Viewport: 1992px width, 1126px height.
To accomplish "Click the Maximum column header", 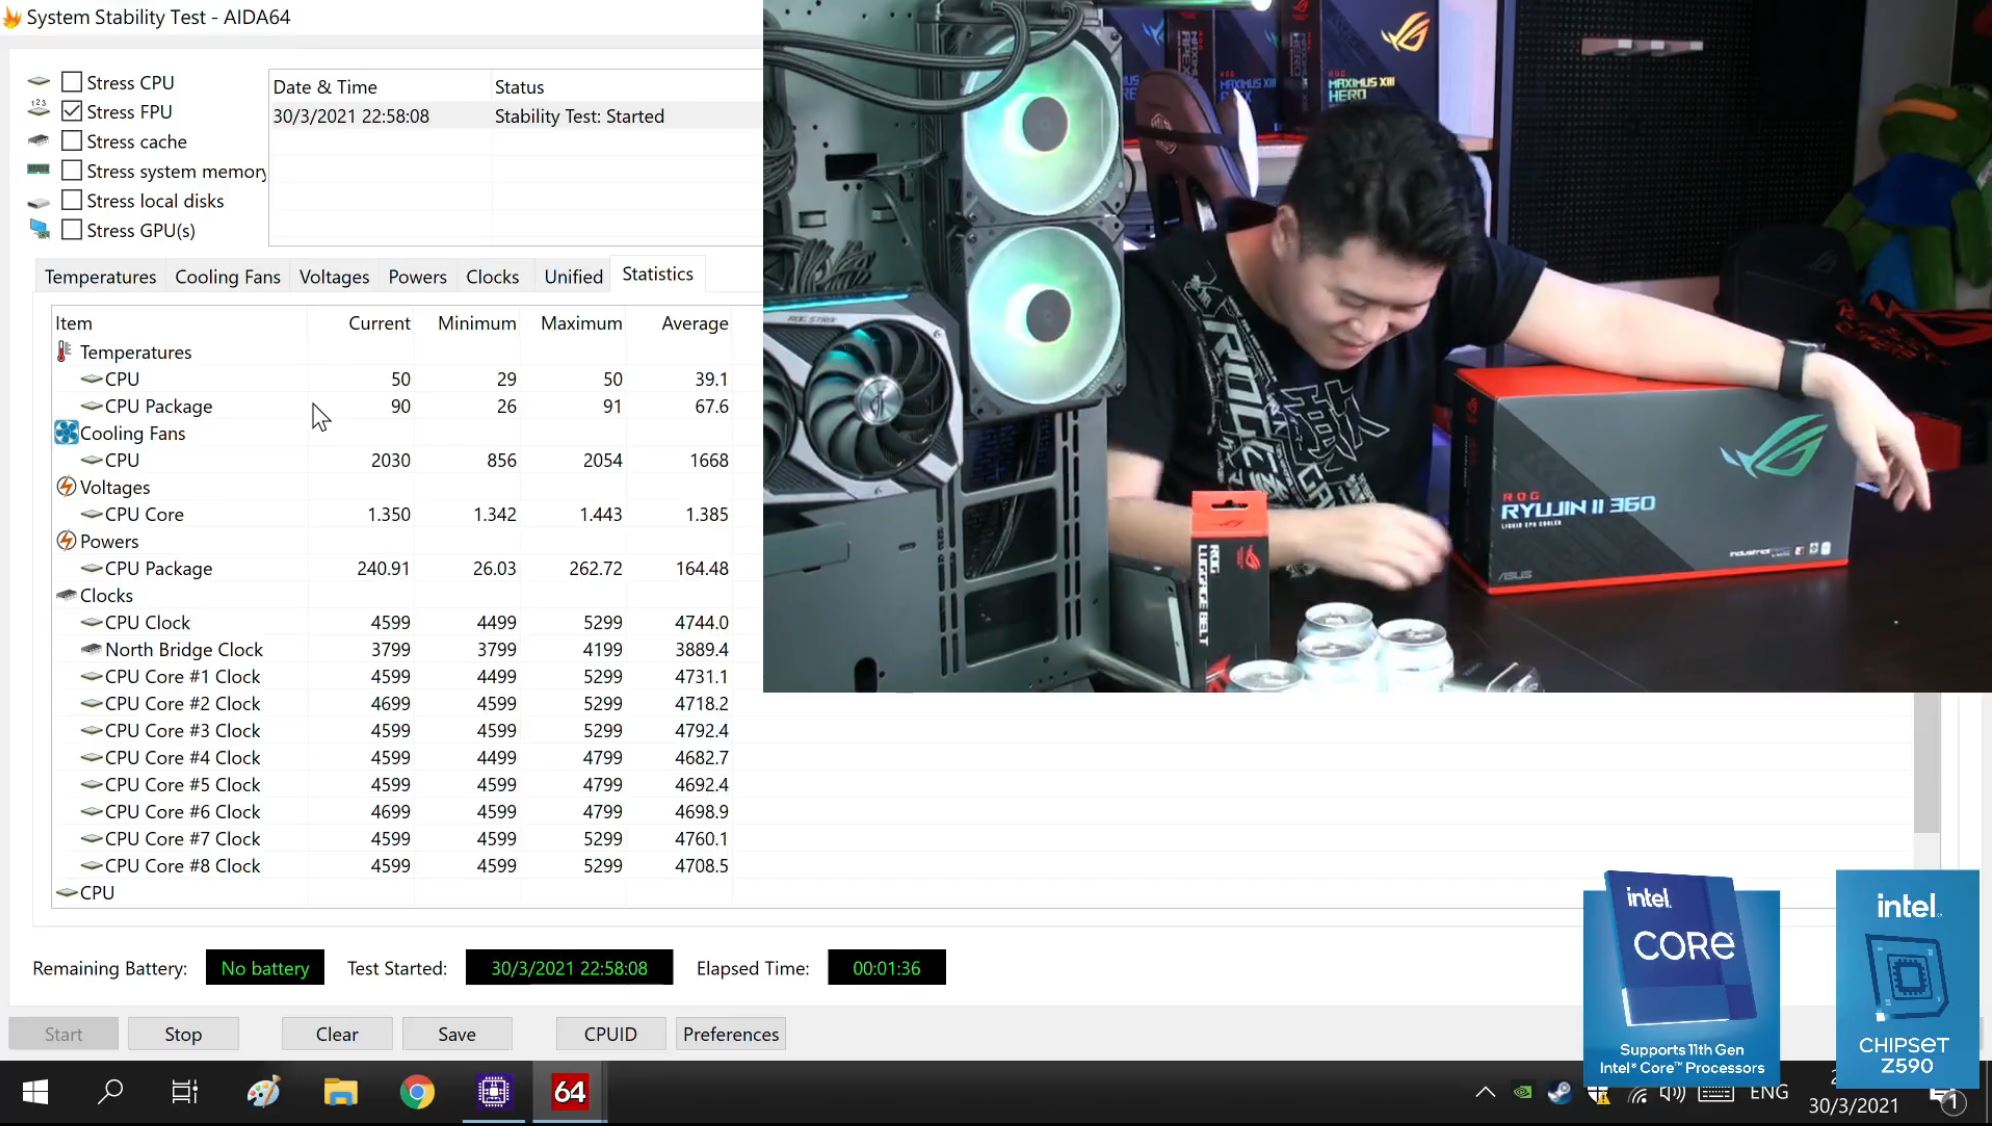I will click(x=581, y=323).
